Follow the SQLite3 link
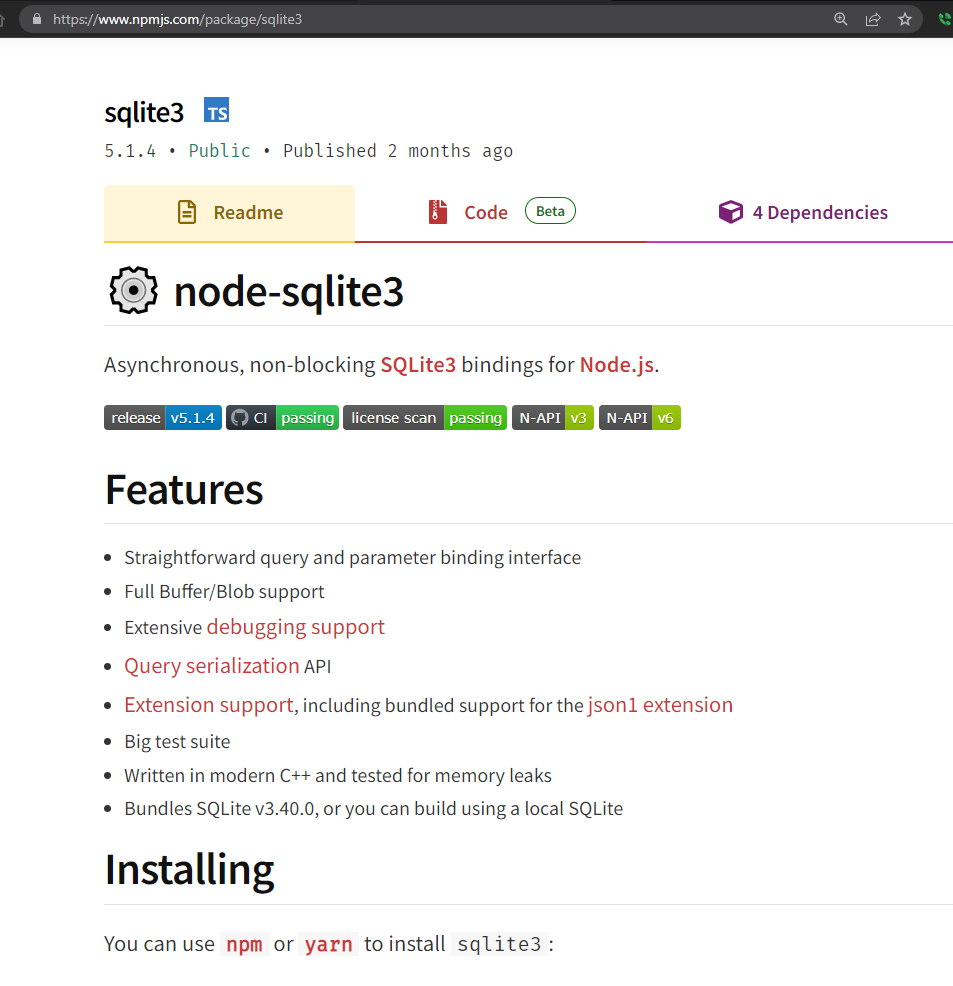The height and width of the screenshot is (986, 953). click(418, 365)
